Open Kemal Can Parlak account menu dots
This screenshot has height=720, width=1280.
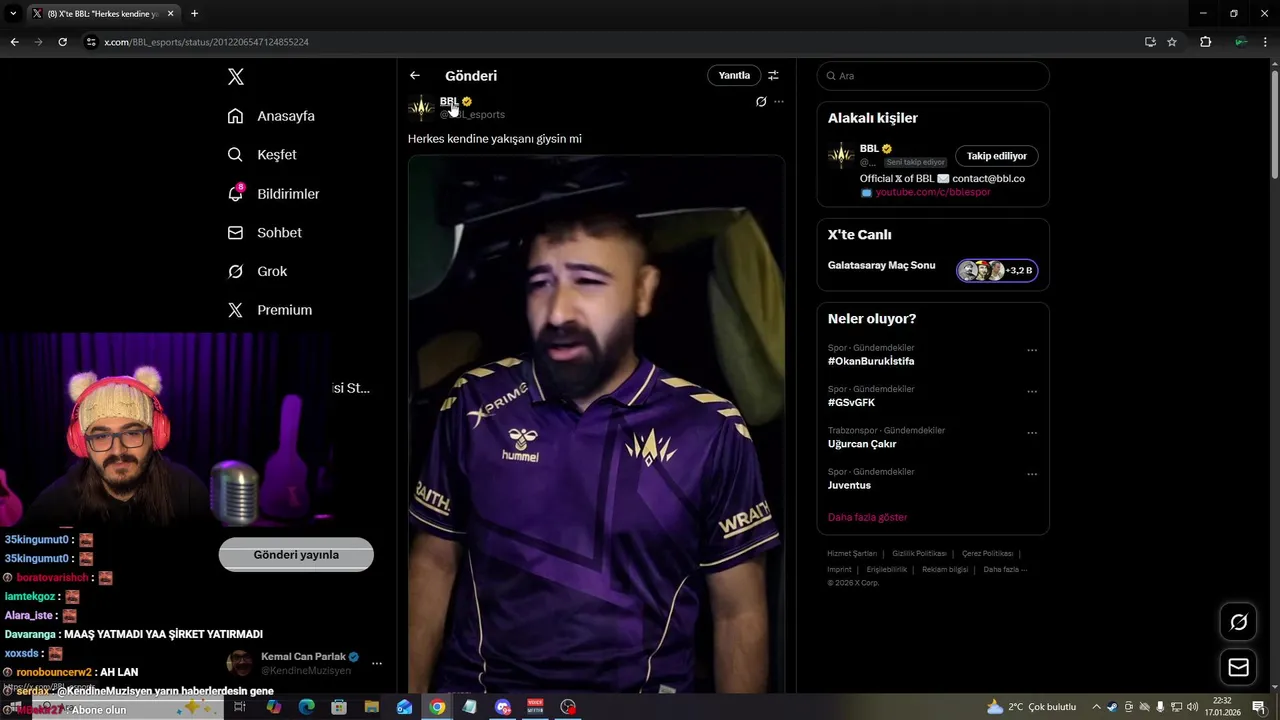tap(377, 663)
